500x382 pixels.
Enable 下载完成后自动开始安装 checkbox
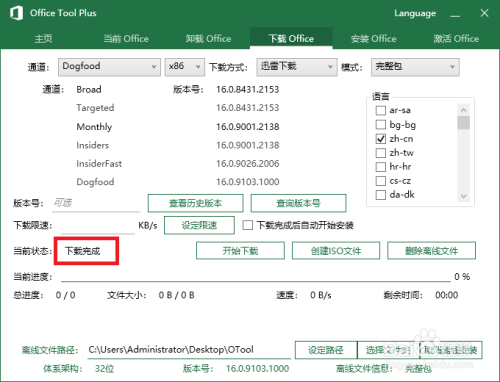coord(248,225)
